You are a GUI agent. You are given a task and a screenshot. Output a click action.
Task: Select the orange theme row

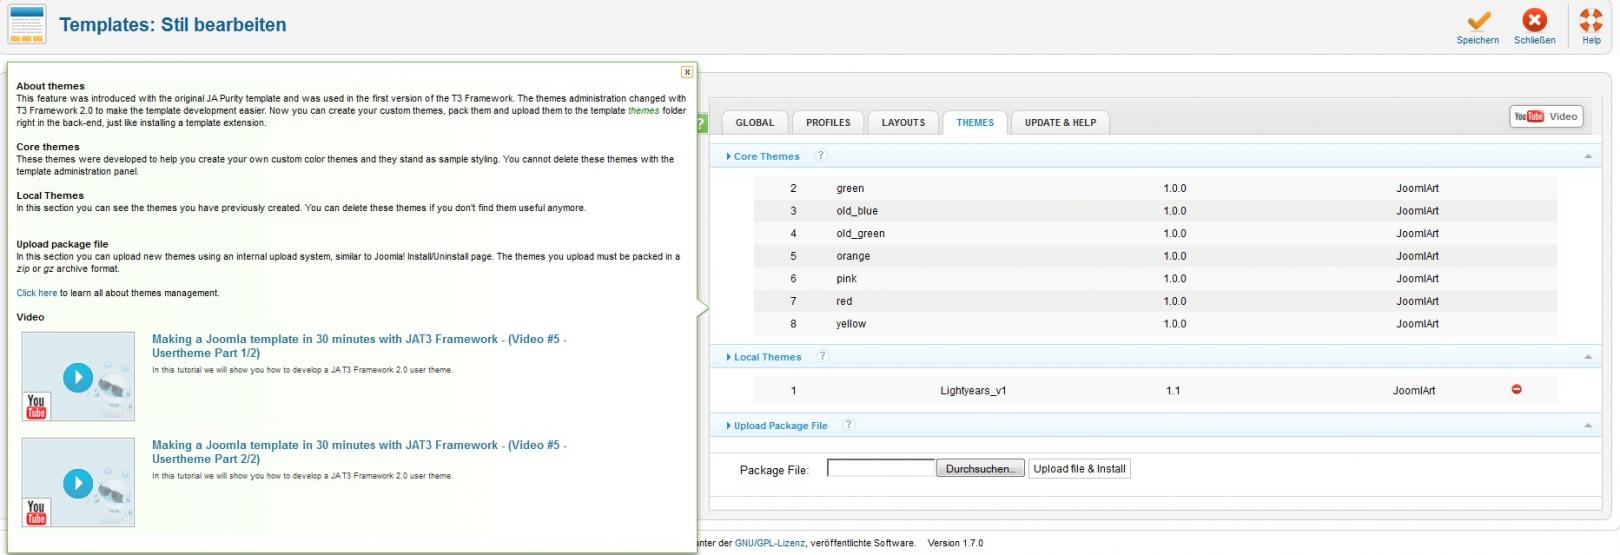pos(1155,256)
